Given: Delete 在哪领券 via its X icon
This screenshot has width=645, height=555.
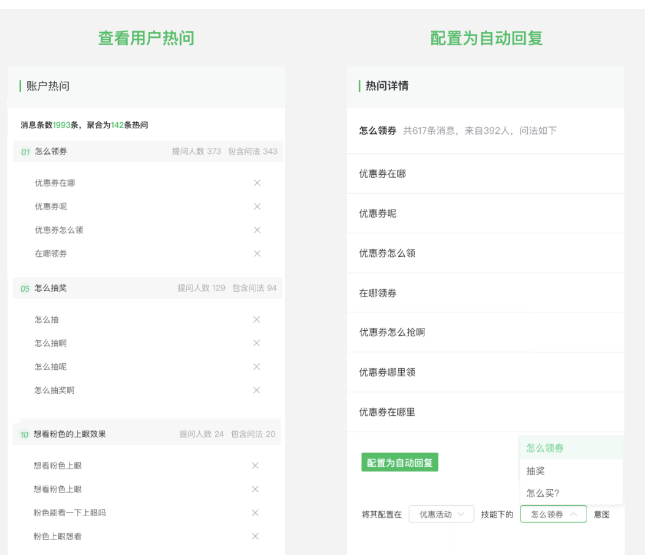Looking at the screenshot, I should pyautogui.click(x=257, y=253).
